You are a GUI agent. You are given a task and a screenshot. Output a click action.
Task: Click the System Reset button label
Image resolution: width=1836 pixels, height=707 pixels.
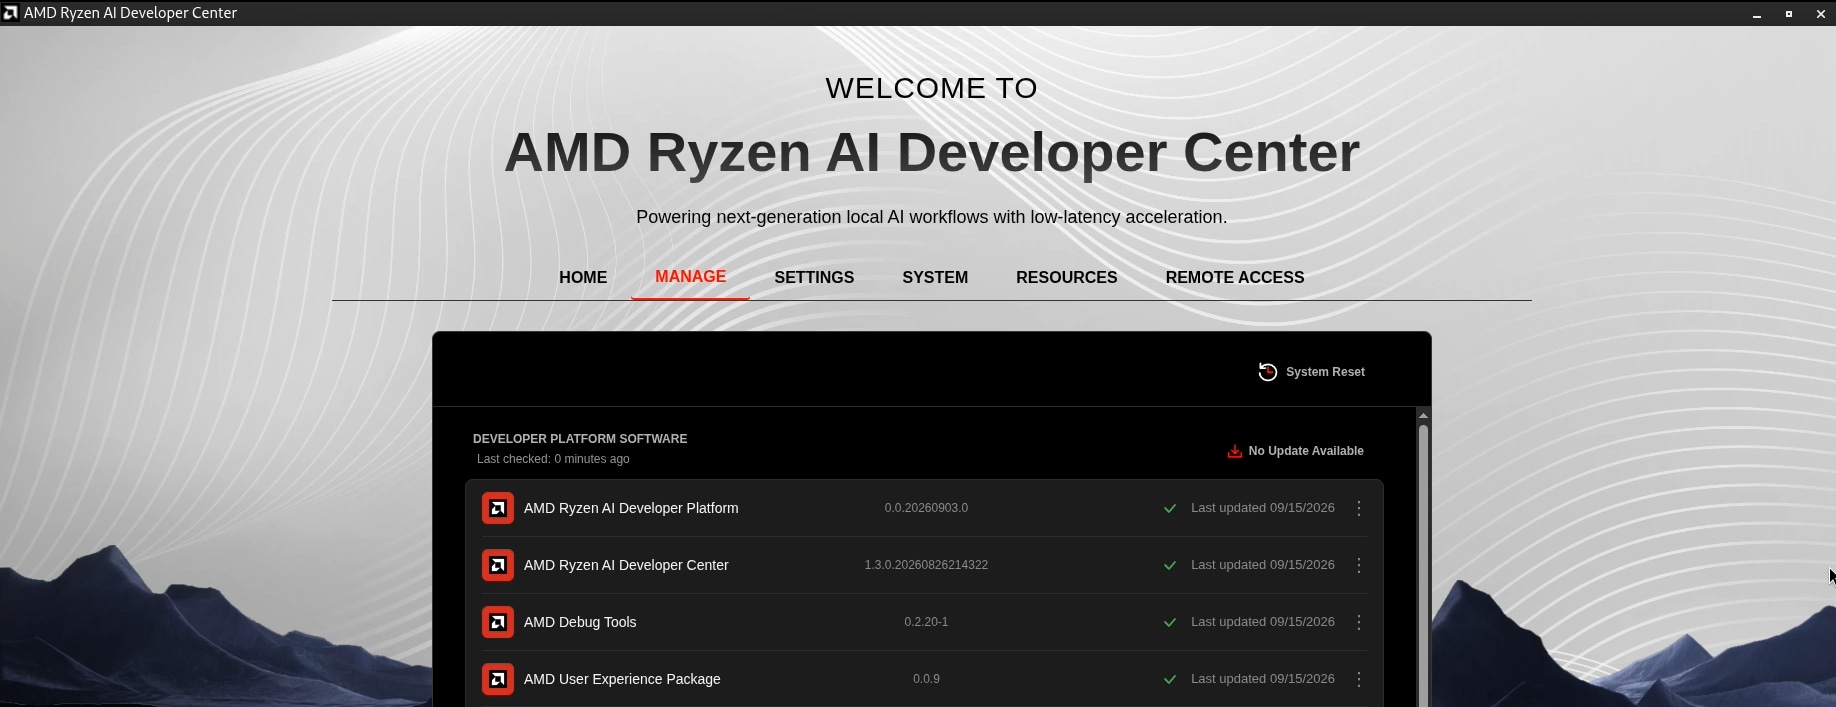coord(1325,372)
